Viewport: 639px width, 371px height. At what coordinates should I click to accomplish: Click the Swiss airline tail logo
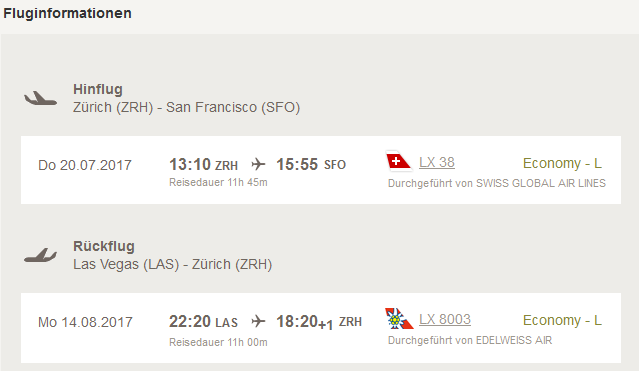399,161
